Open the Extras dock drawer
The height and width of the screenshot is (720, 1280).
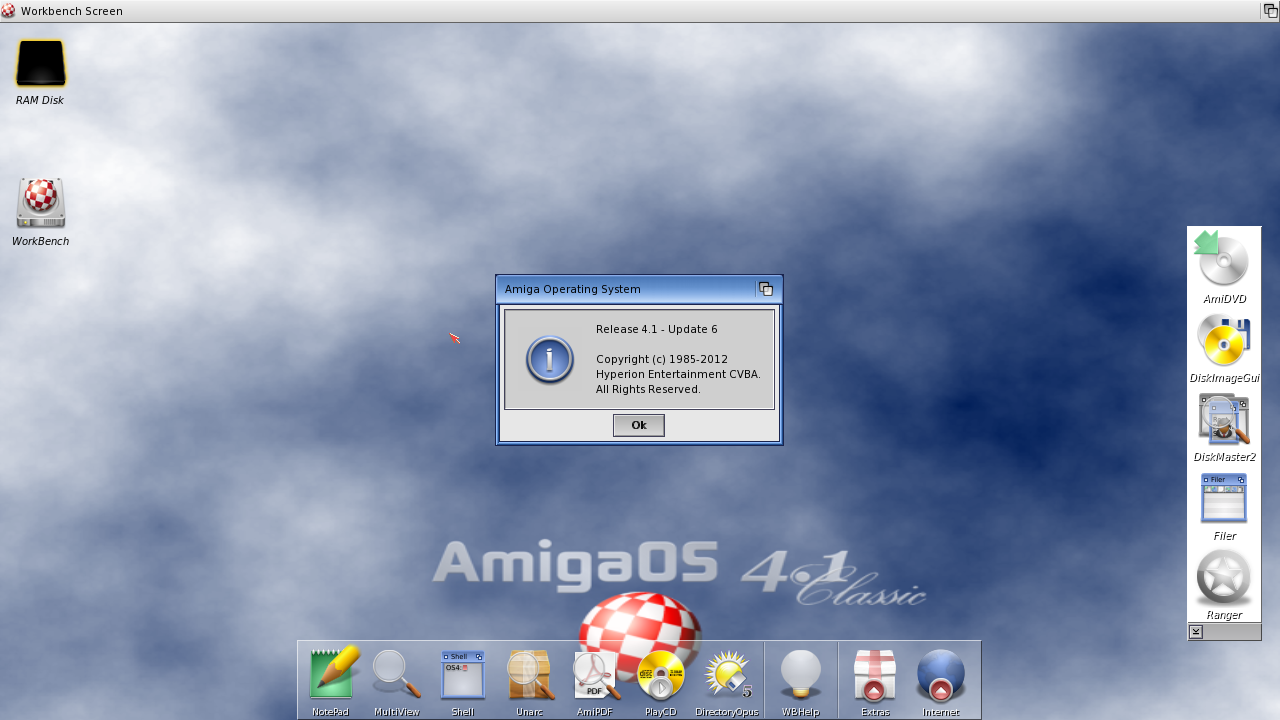(x=875, y=675)
